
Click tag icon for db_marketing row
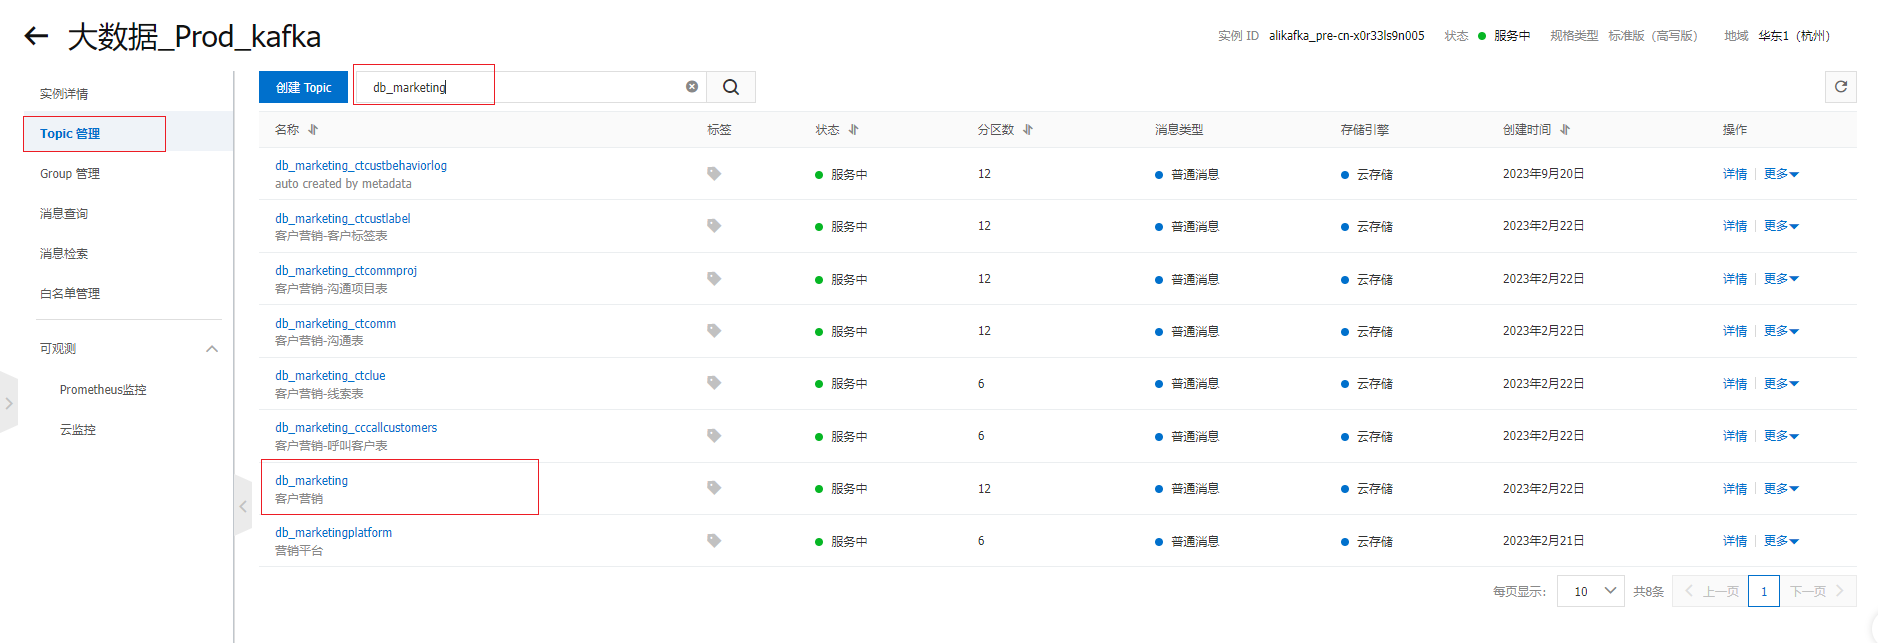tap(714, 488)
